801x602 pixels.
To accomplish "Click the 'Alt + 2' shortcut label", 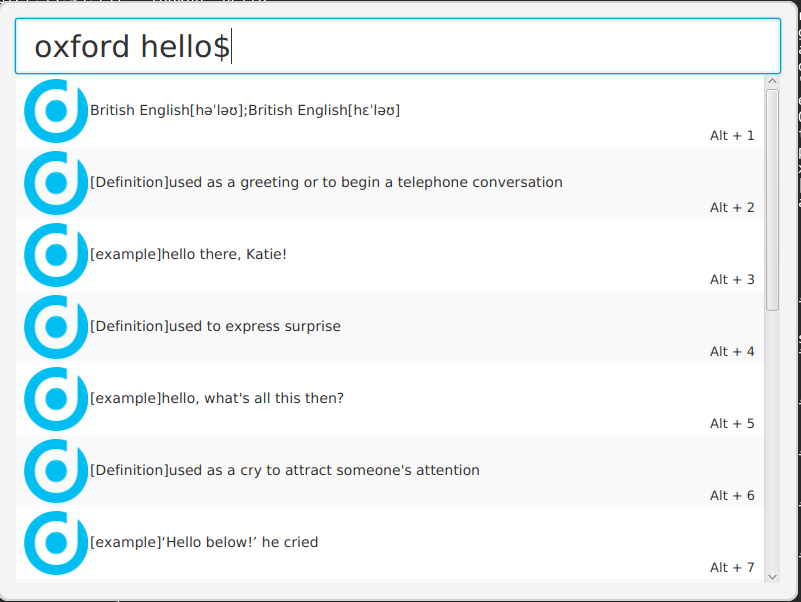I will click(732, 207).
